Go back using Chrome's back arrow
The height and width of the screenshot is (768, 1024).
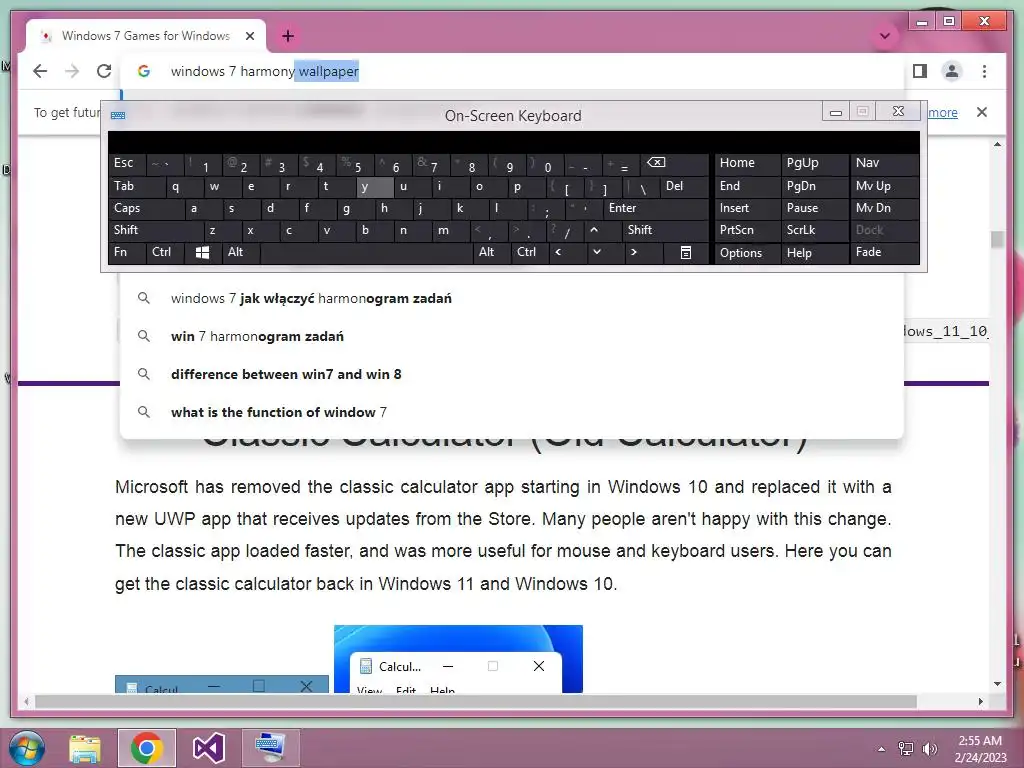[x=40, y=71]
